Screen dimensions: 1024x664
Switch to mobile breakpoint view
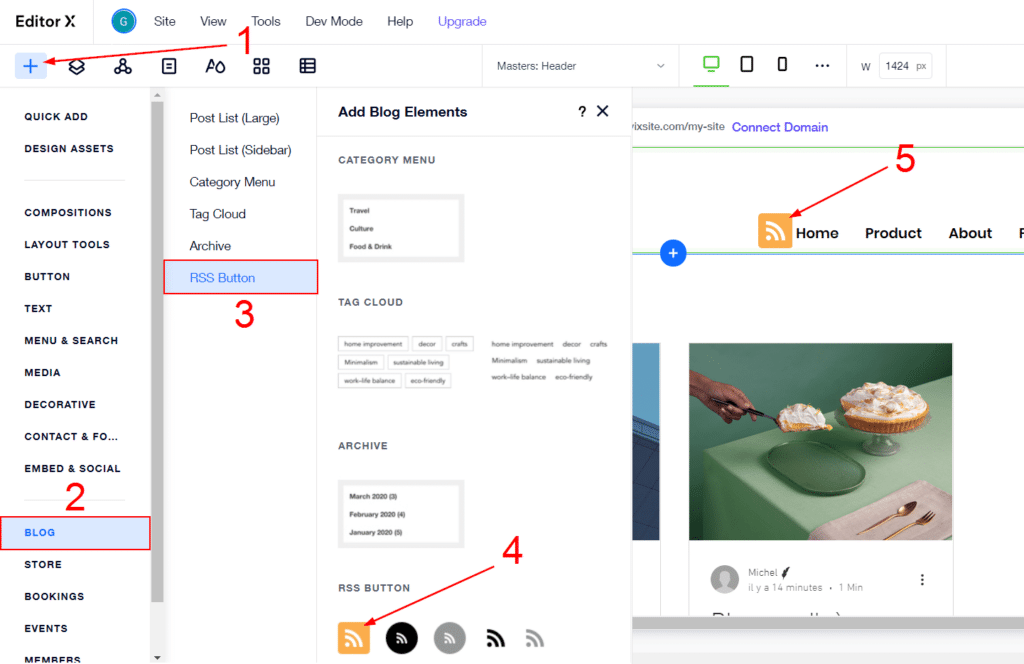[782, 65]
